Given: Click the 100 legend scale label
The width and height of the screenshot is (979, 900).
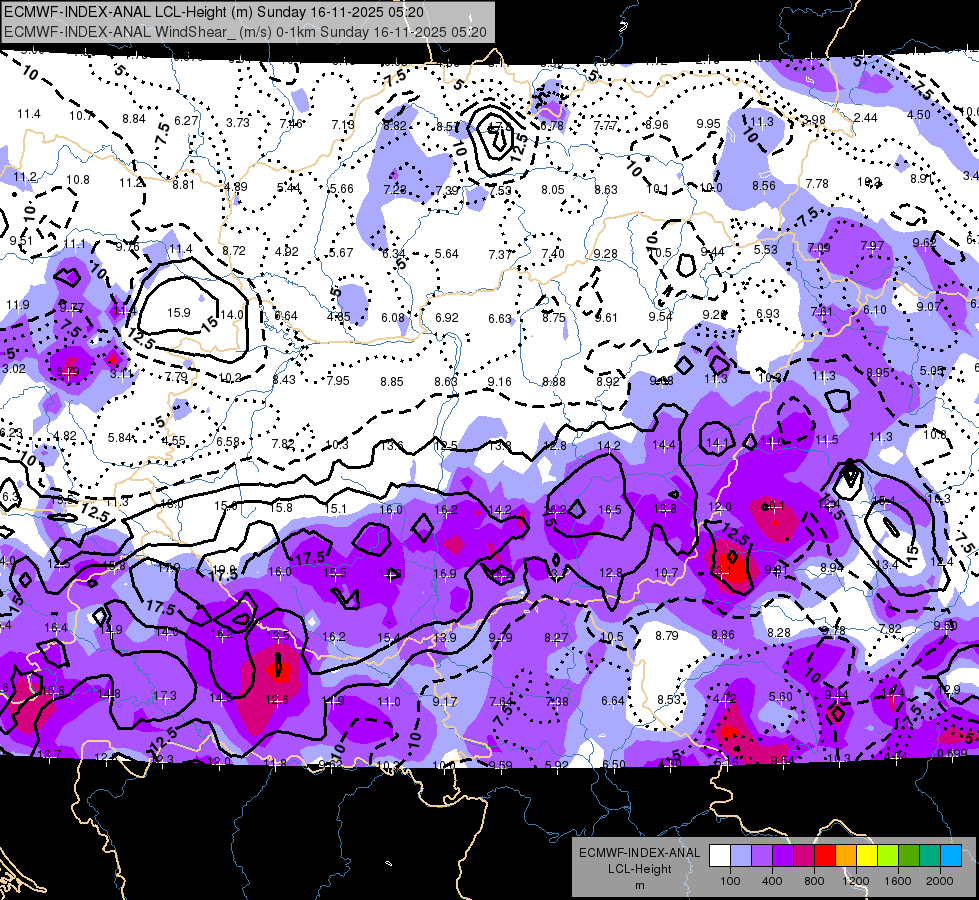Looking at the screenshot, I should (730, 881).
